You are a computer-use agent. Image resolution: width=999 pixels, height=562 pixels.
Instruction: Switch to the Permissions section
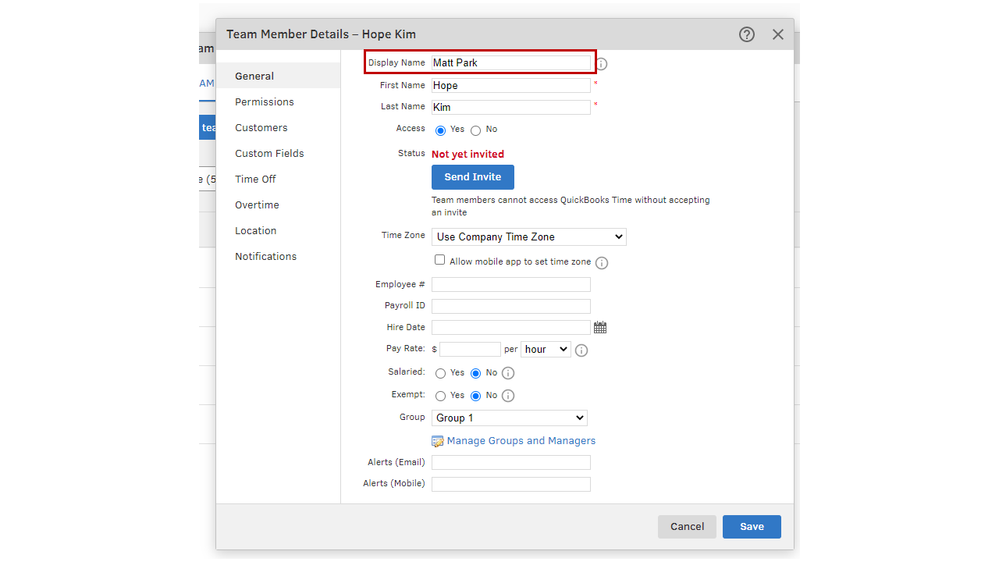point(264,102)
